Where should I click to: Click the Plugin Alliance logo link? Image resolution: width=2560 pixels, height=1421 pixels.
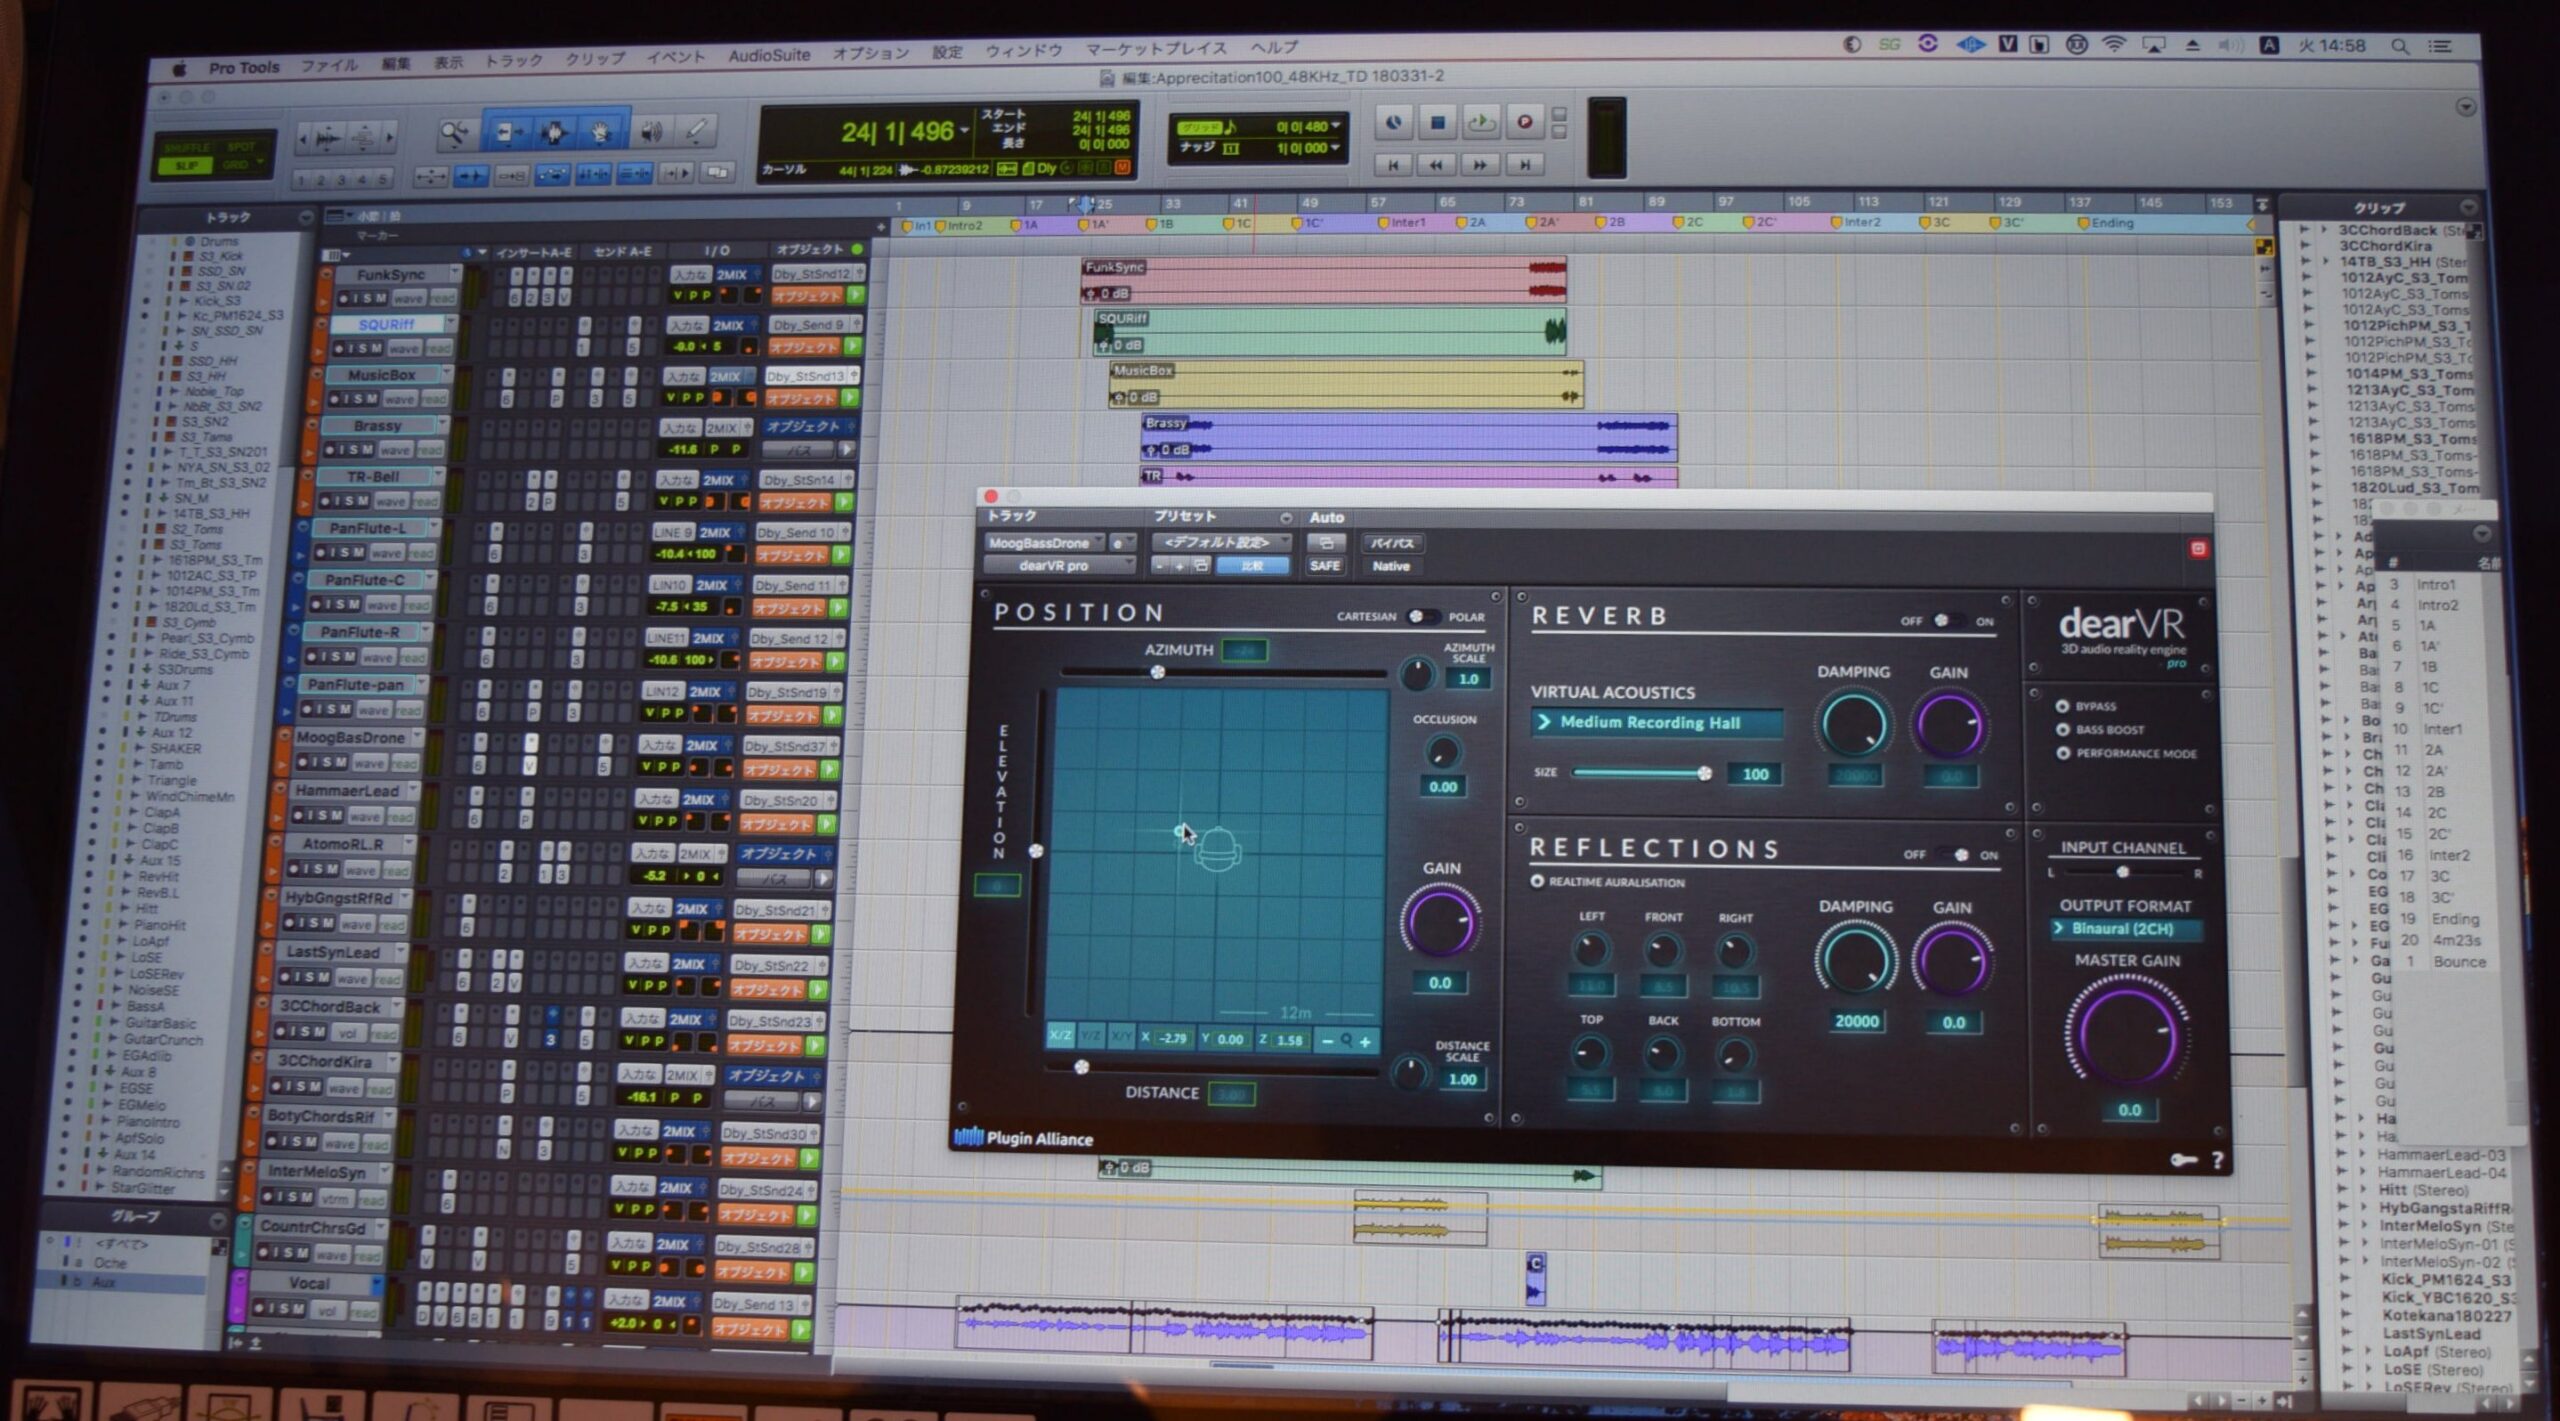point(1024,1137)
